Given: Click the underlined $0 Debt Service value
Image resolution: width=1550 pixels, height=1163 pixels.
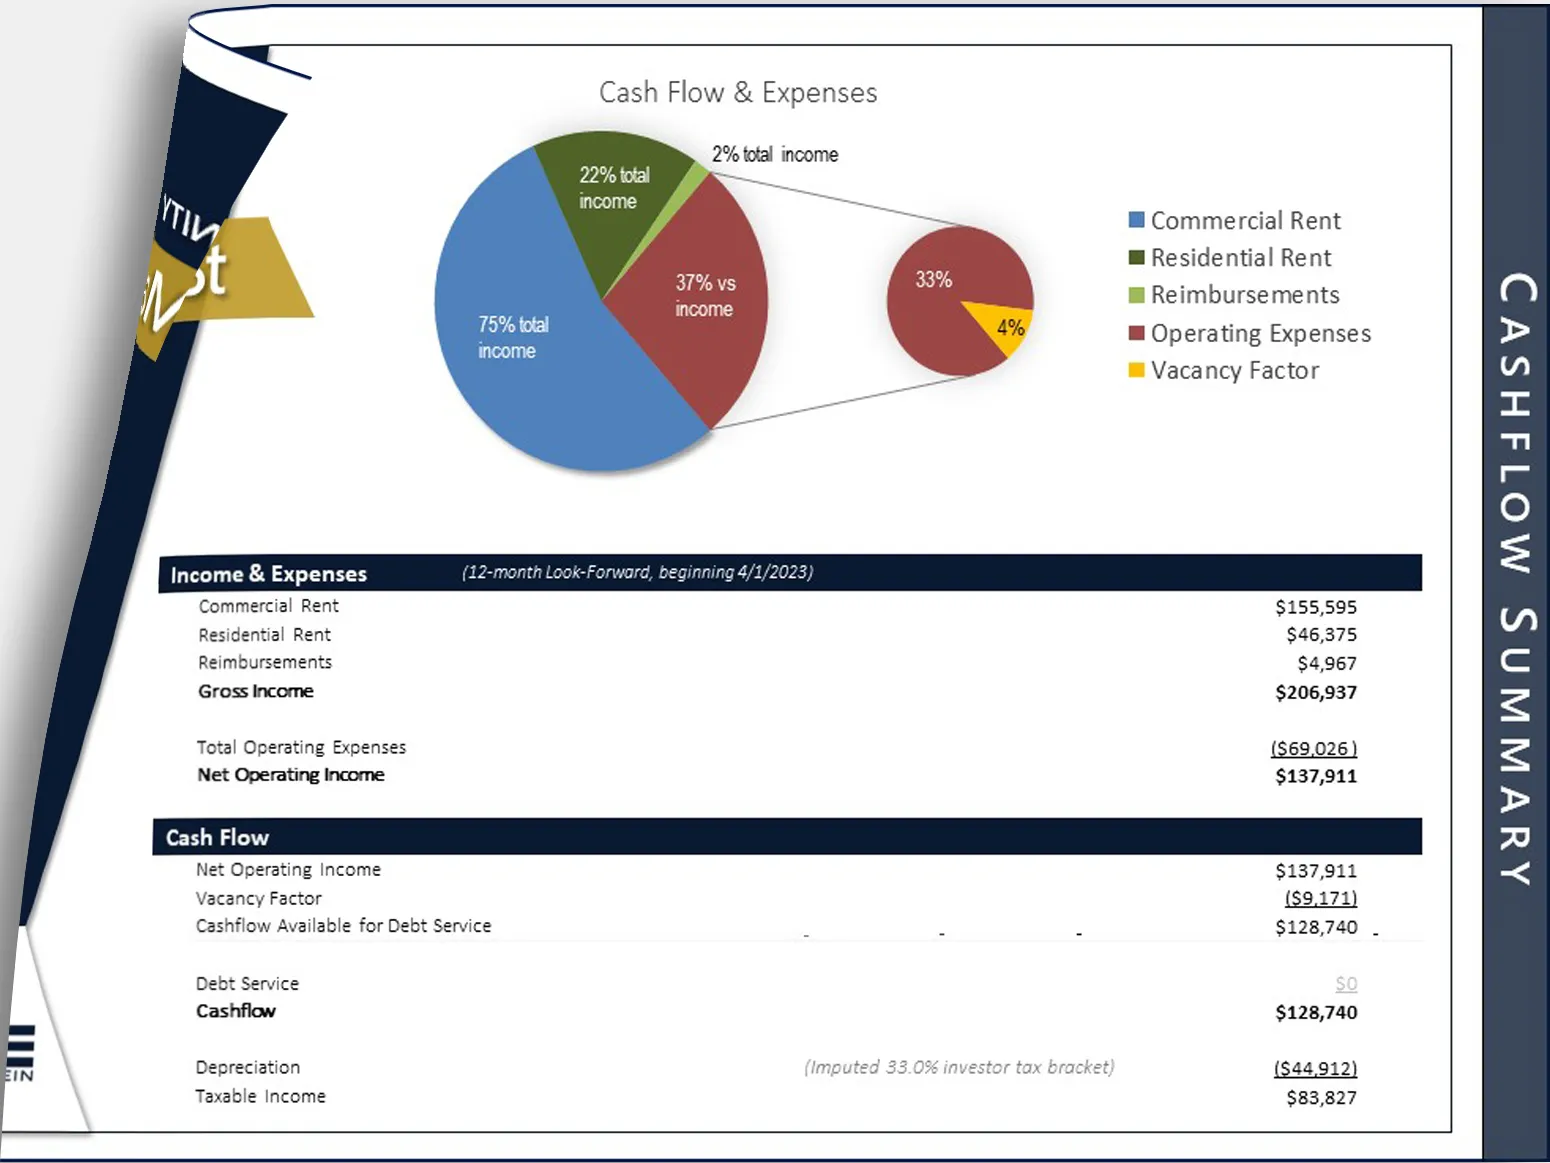Looking at the screenshot, I should pyautogui.click(x=1346, y=984).
